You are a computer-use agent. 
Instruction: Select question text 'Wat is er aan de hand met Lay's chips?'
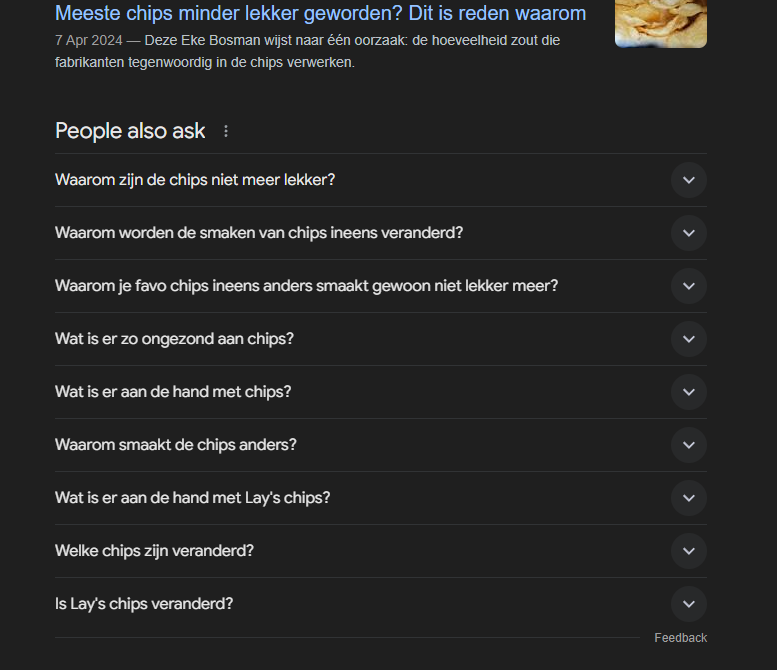click(x=192, y=498)
